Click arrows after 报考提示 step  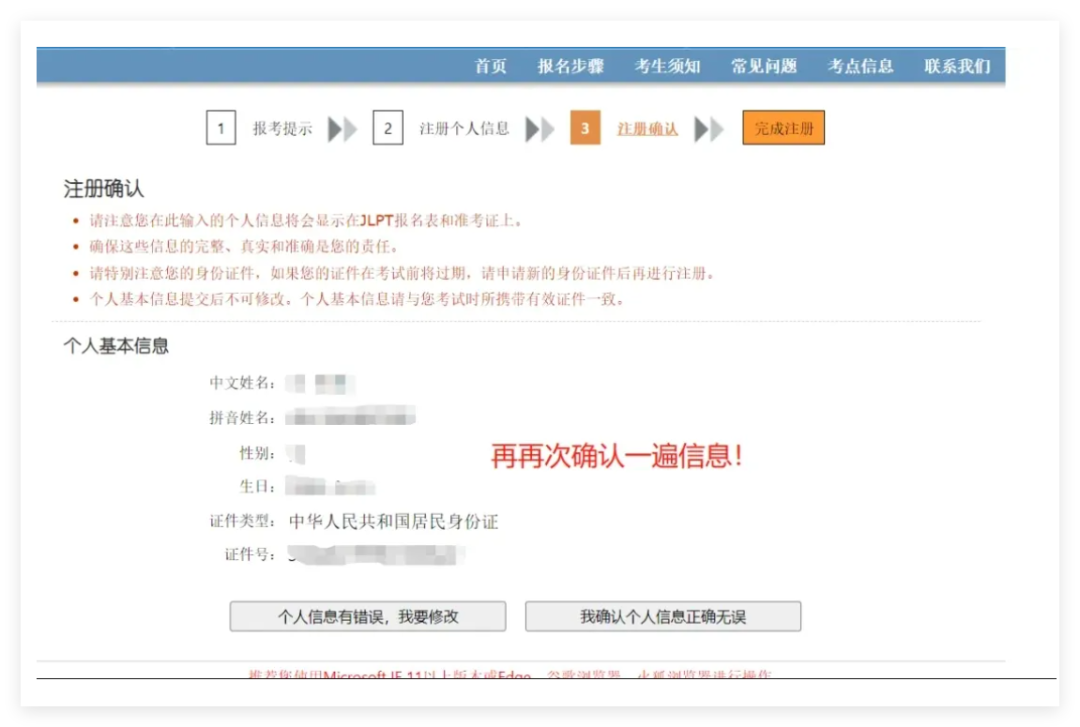tap(342, 129)
